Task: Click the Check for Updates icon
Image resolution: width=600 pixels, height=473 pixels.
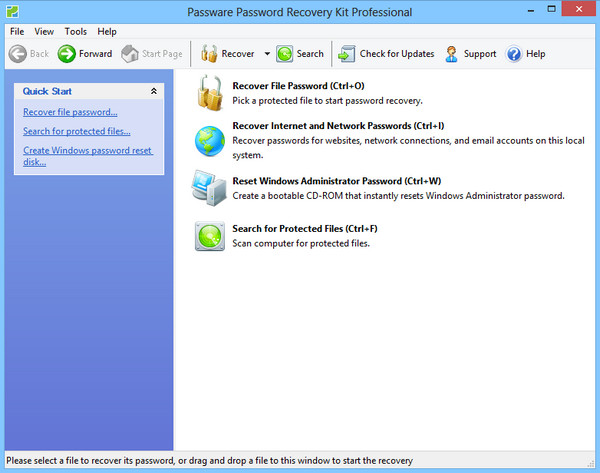Action: pos(346,54)
